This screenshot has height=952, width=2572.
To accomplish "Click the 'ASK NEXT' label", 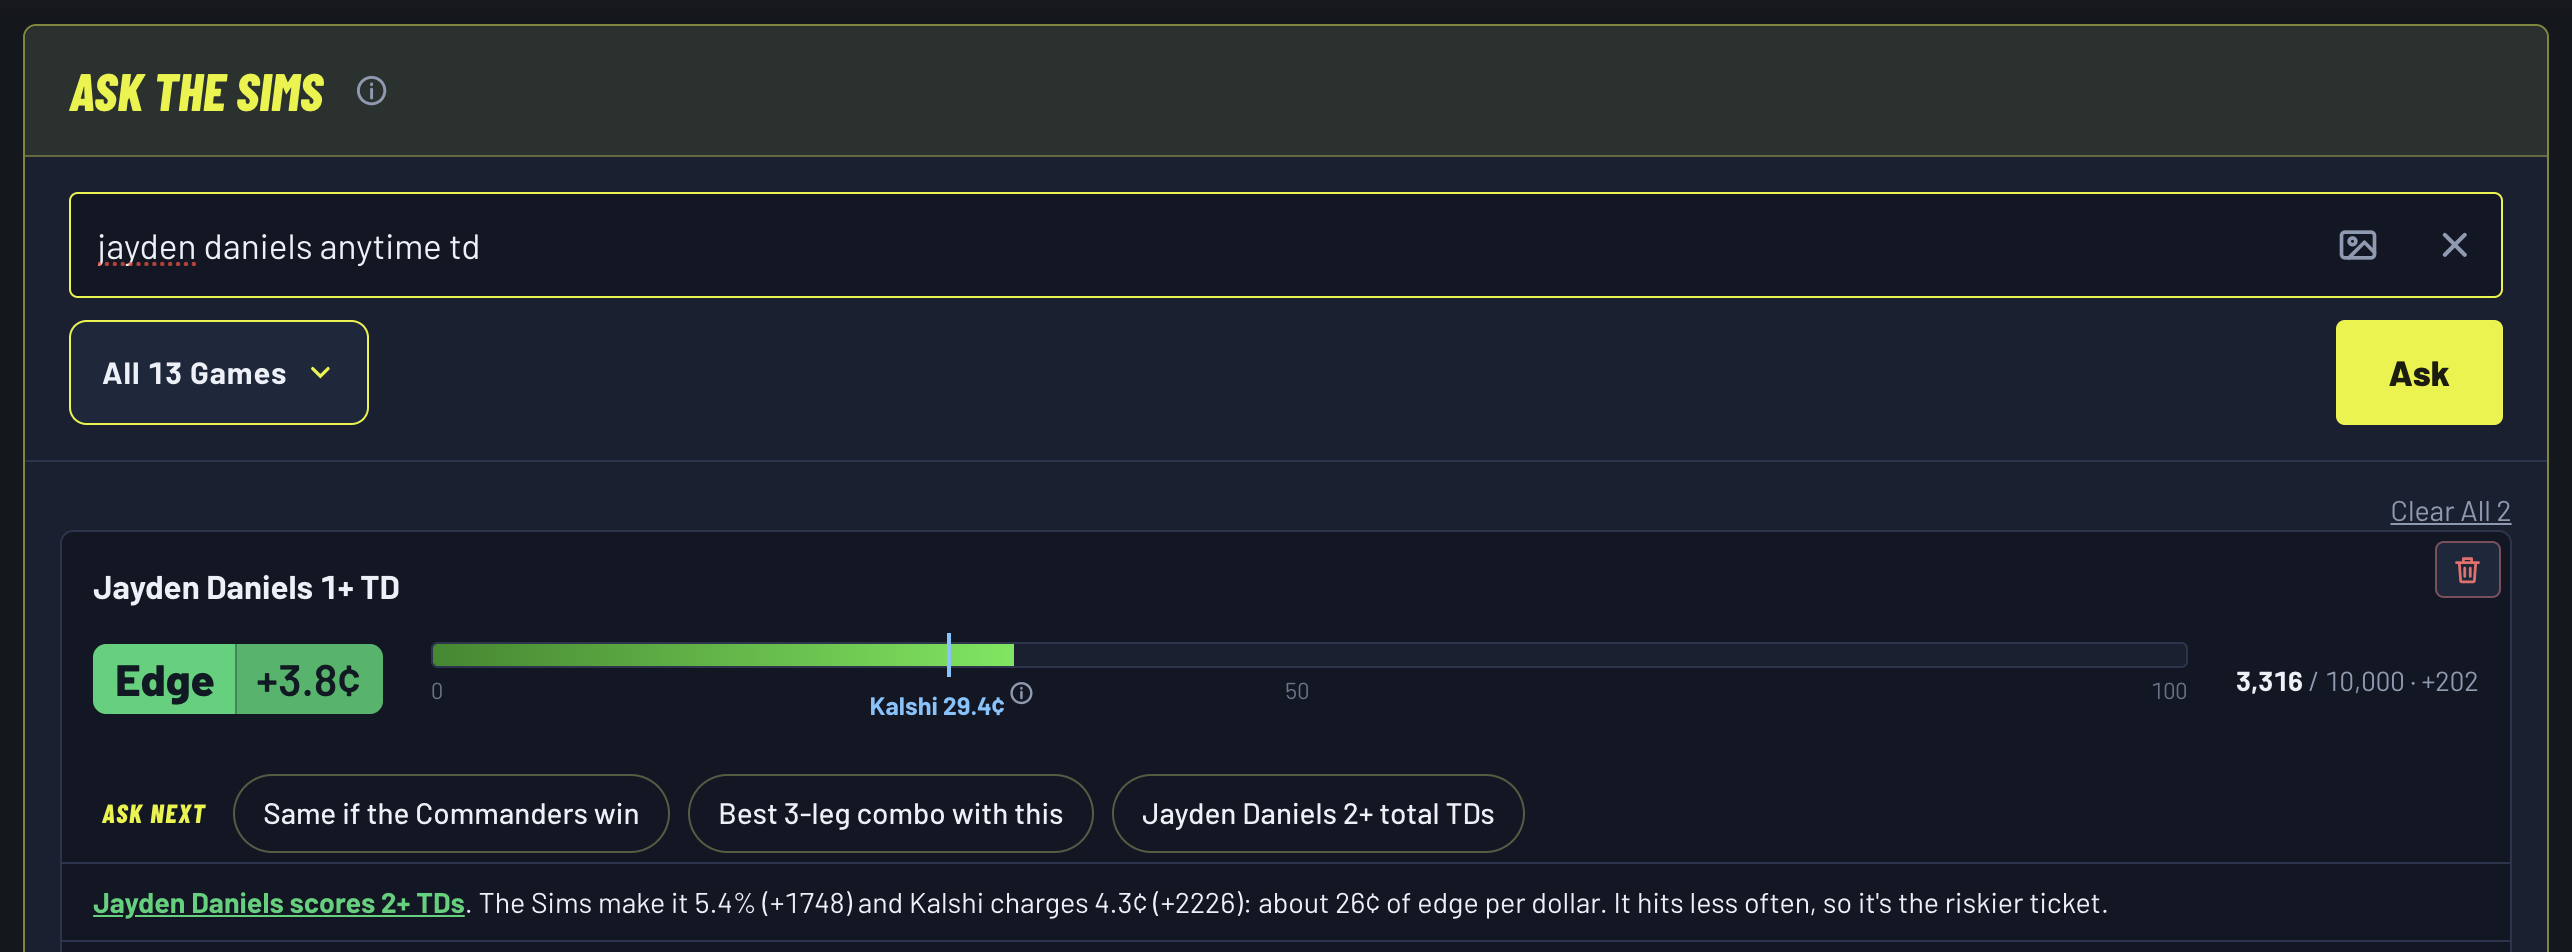I will click(154, 814).
